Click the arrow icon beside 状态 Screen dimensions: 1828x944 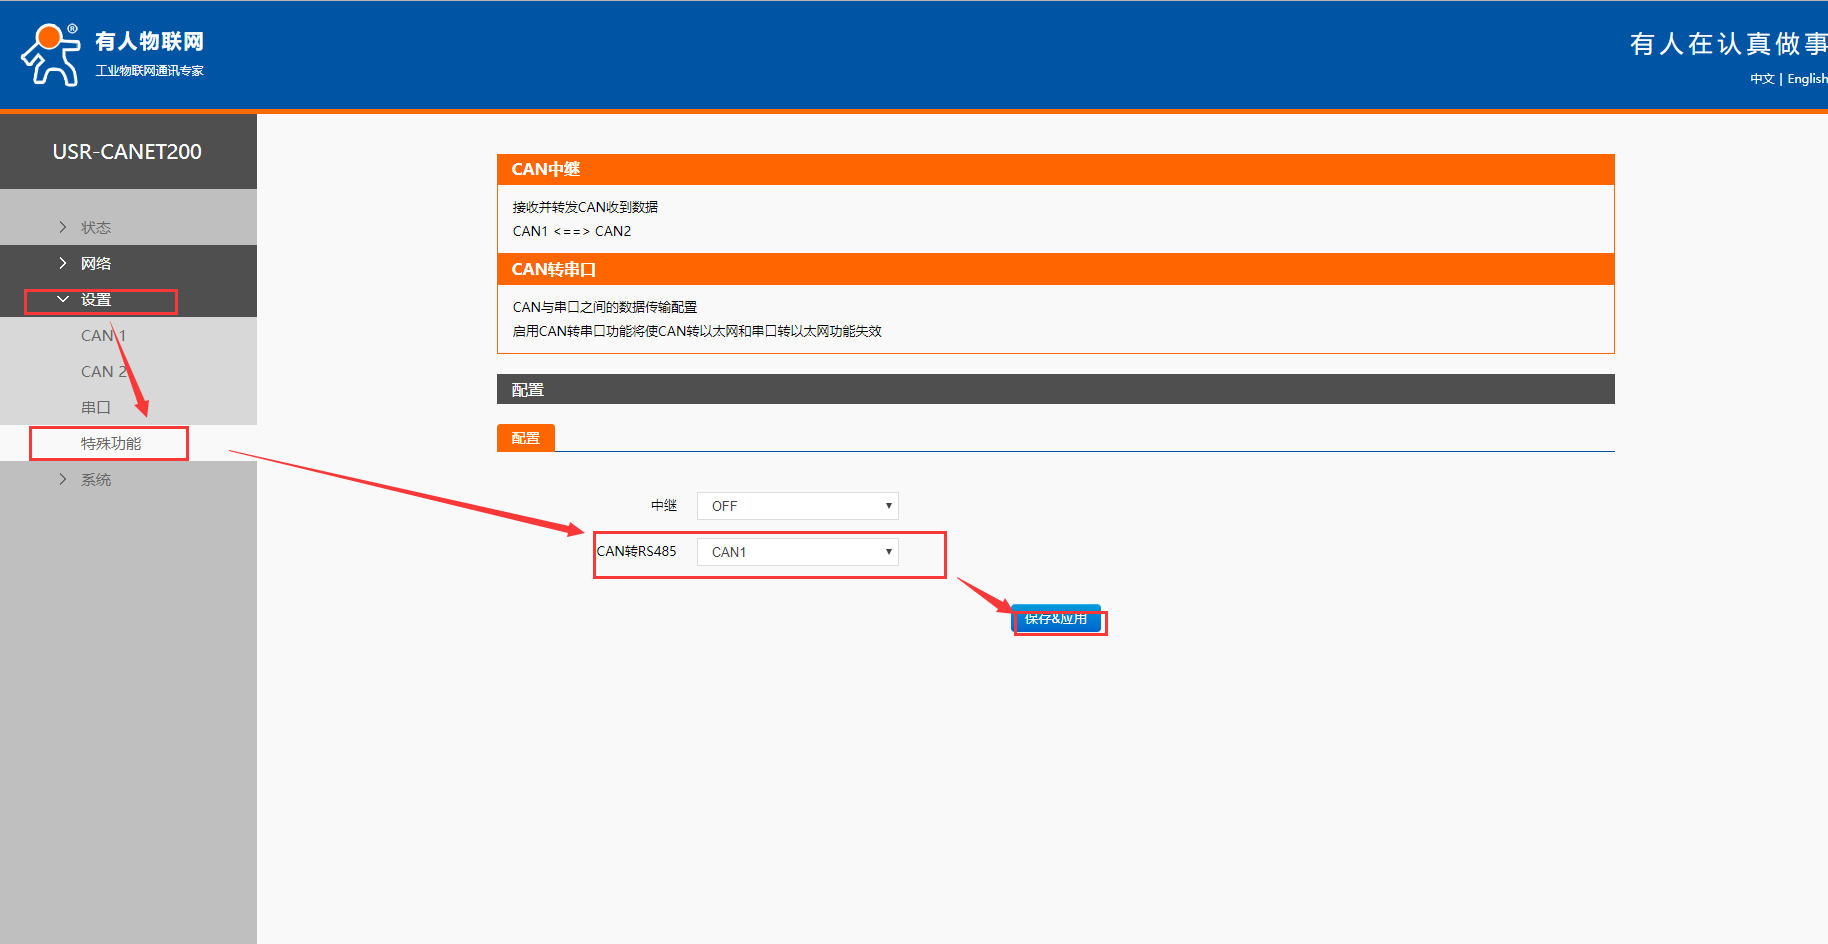pyautogui.click(x=63, y=228)
